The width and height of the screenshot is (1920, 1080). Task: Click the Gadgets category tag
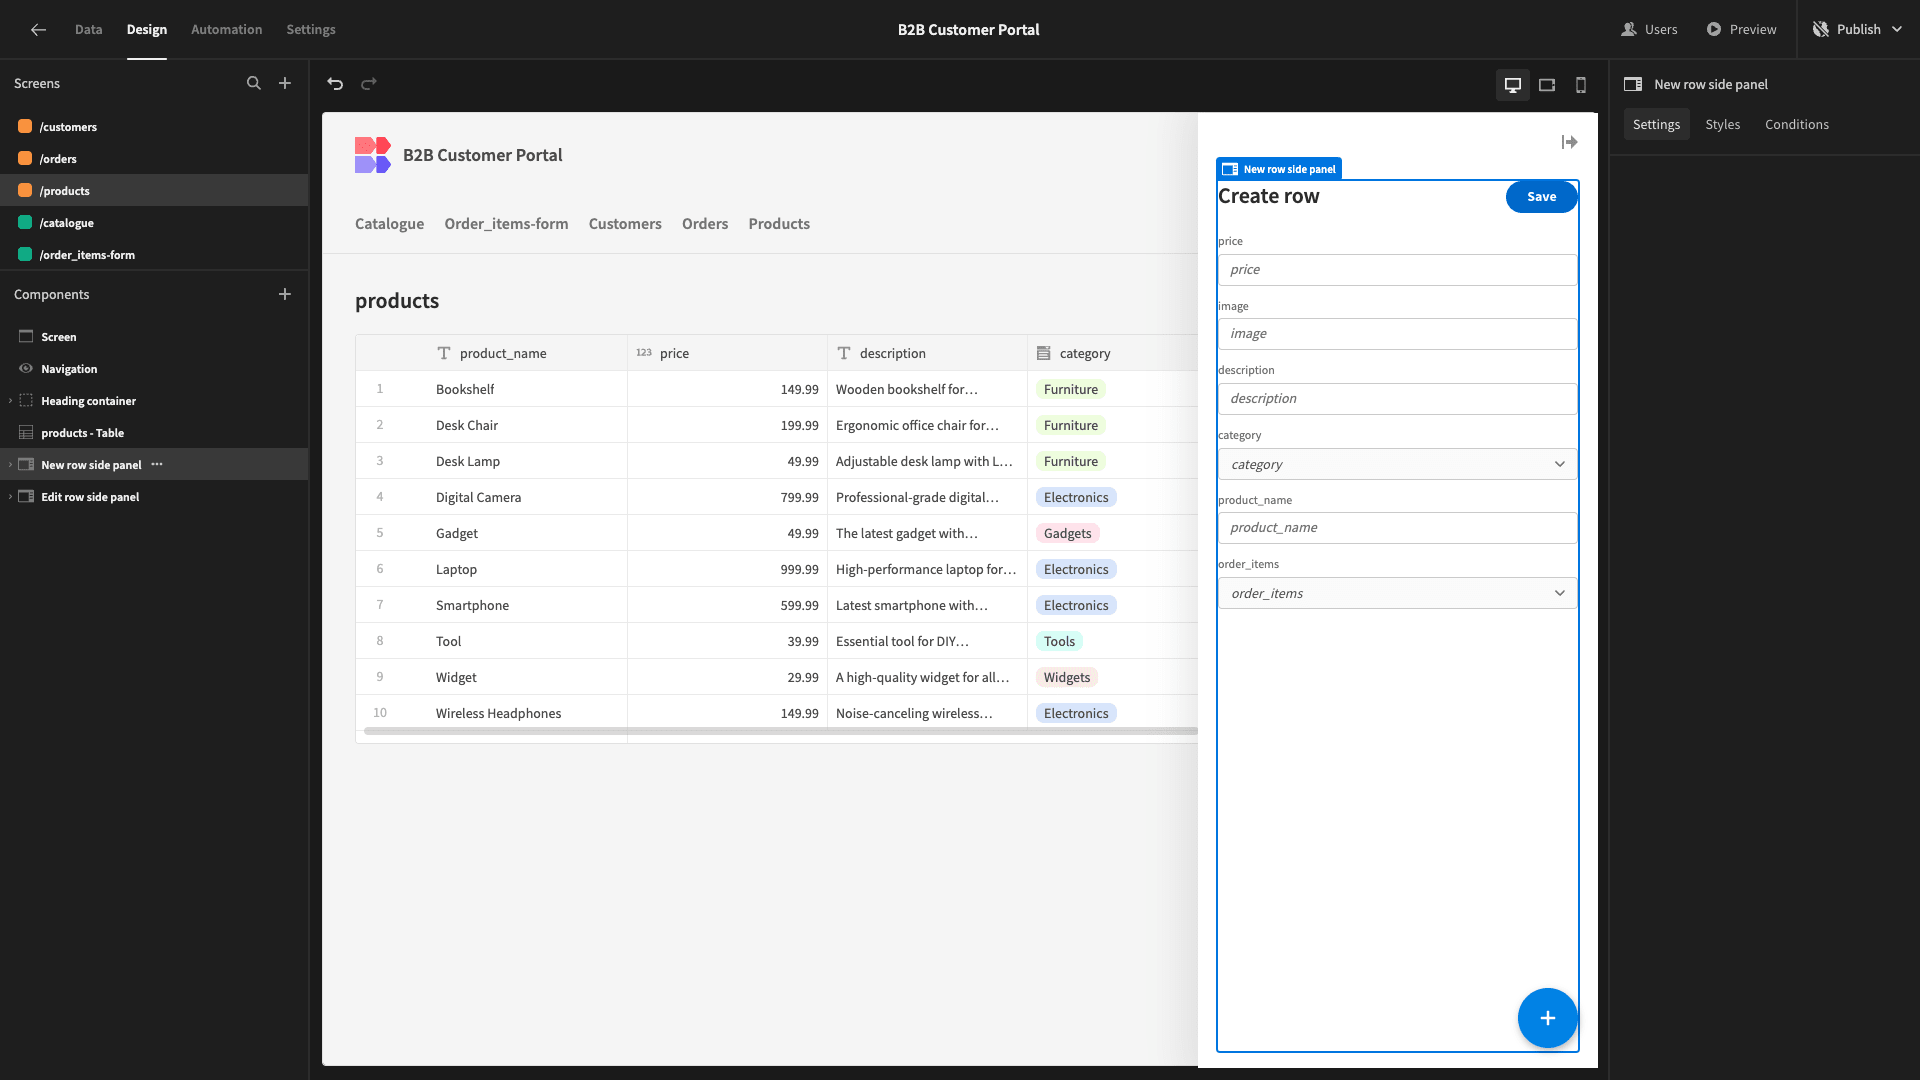coord(1067,533)
